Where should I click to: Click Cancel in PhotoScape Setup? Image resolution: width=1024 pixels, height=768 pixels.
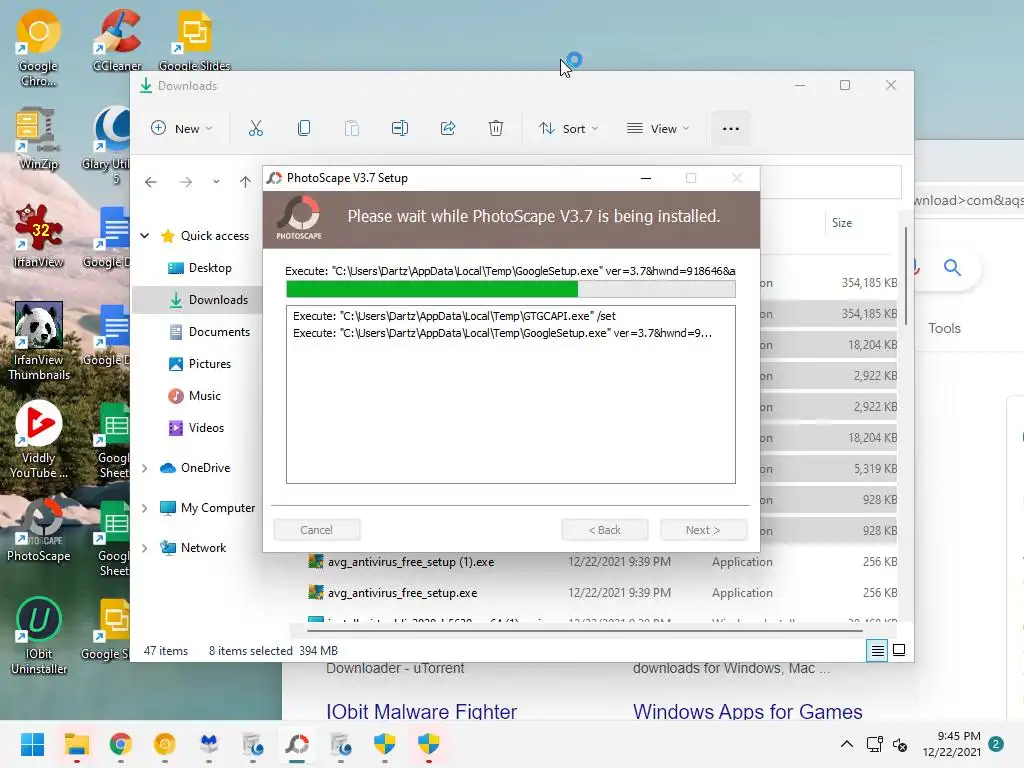[x=316, y=530]
